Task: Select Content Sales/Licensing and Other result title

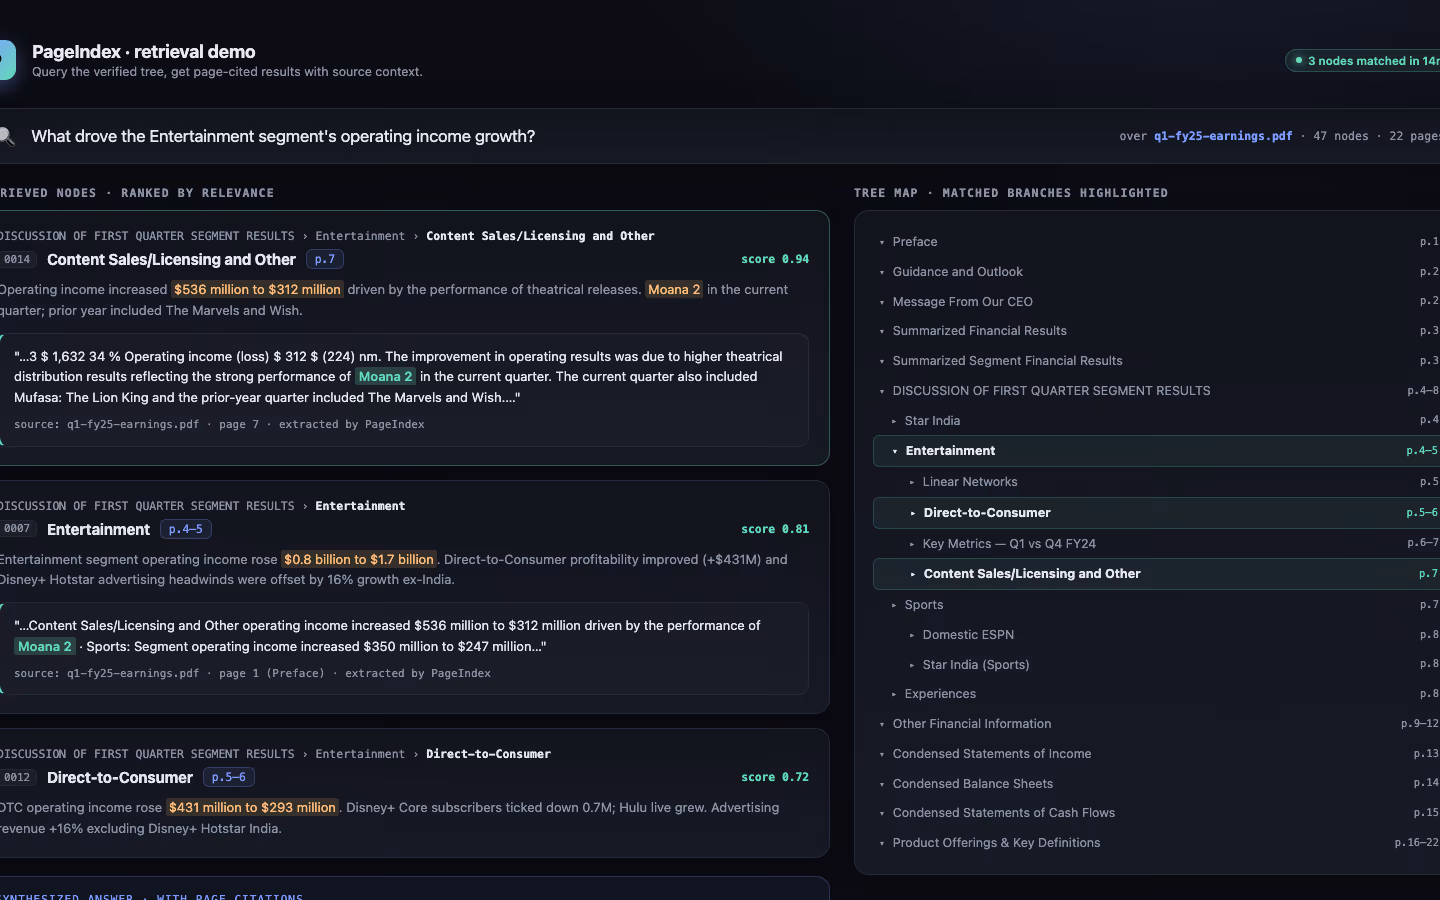Action: pyautogui.click(x=171, y=259)
